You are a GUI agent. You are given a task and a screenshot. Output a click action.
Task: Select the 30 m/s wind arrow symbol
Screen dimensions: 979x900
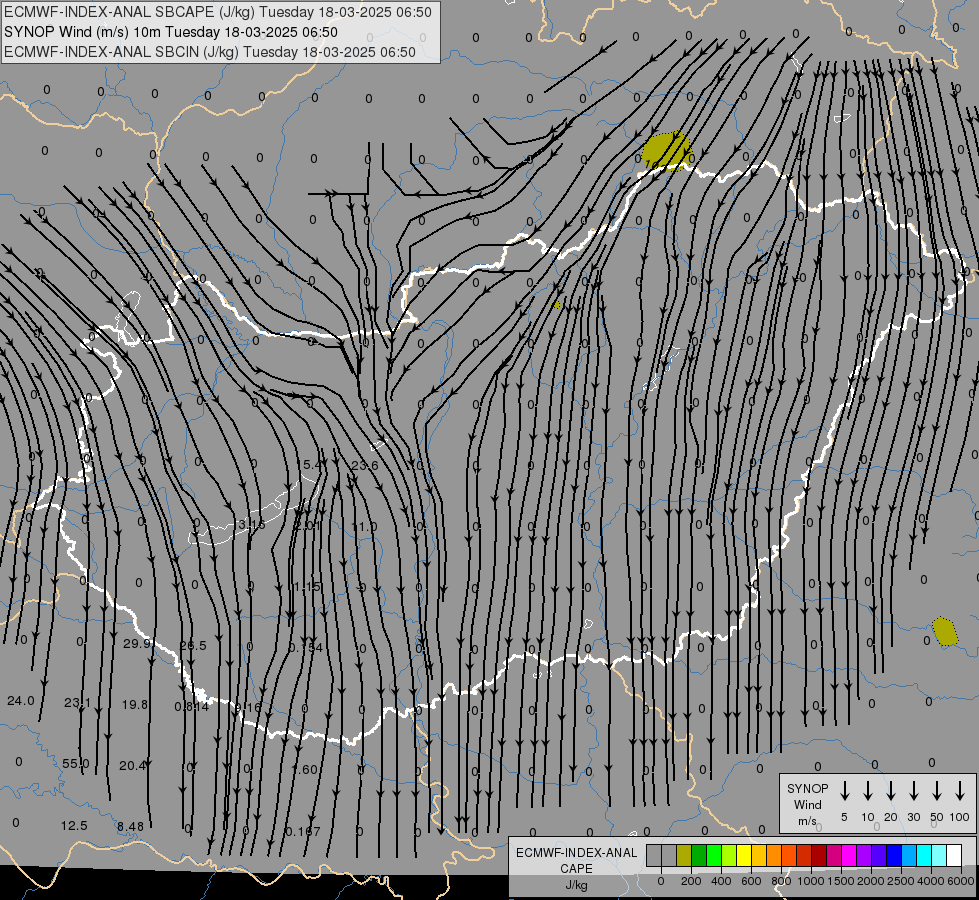[x=913, y=791]
